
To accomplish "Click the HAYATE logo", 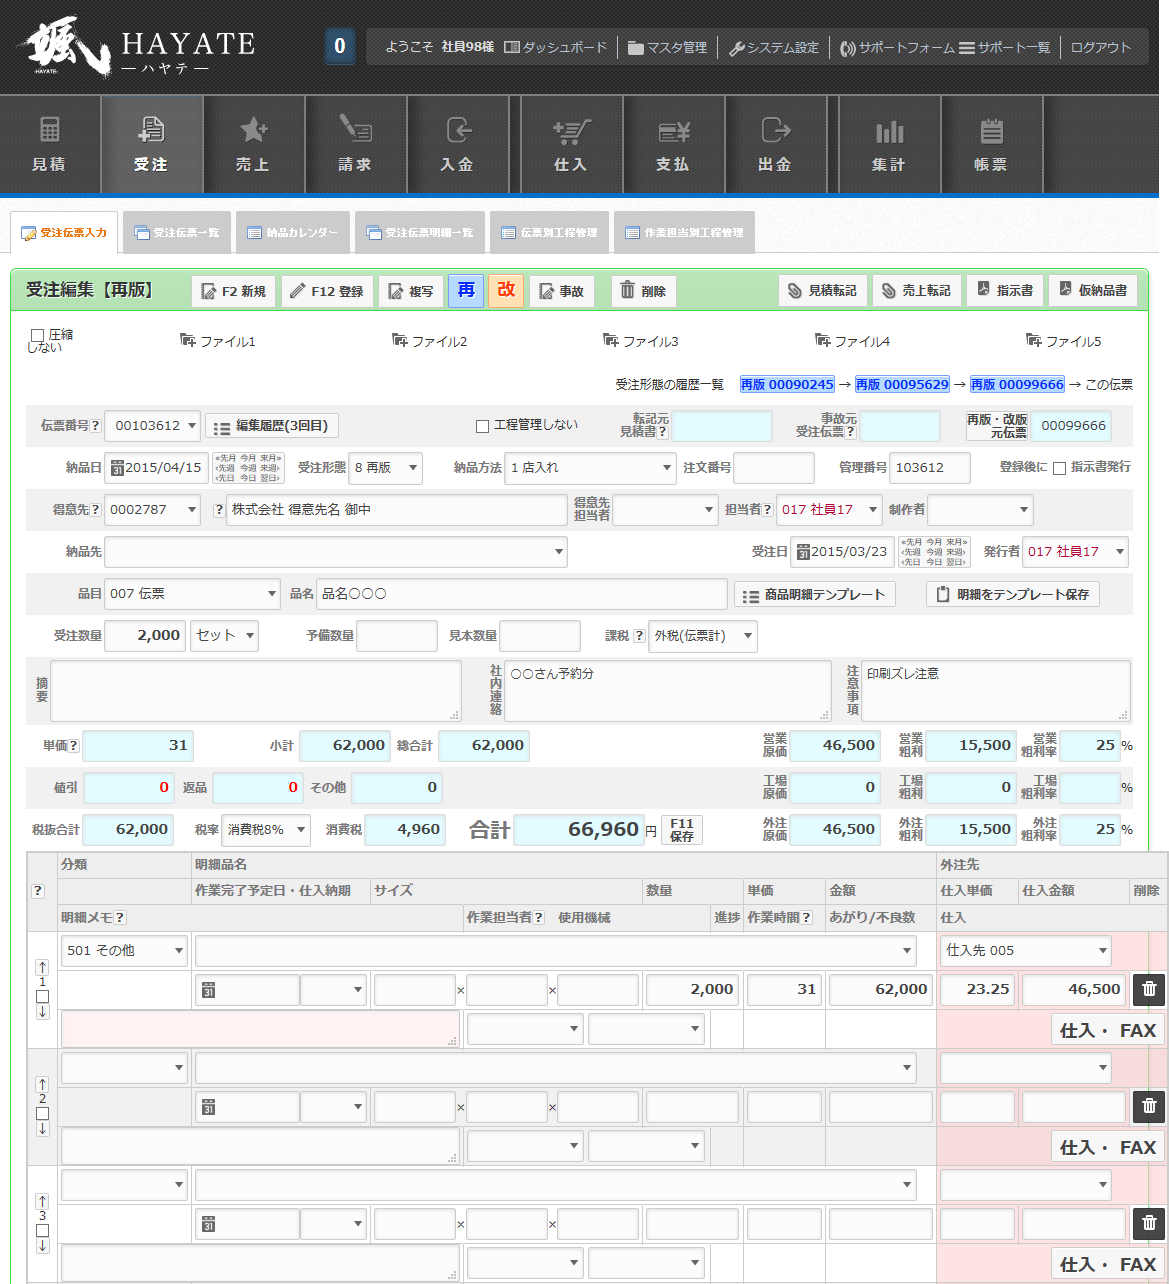I will (x=136, y=48).
